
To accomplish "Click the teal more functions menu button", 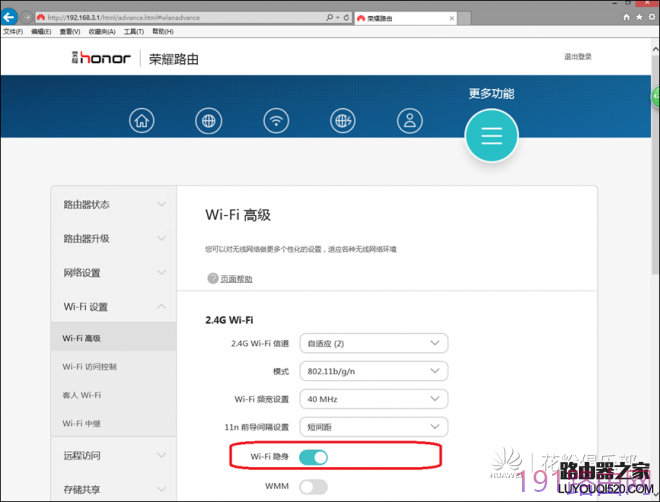I will pyautogui.click(x=491, y=135).
